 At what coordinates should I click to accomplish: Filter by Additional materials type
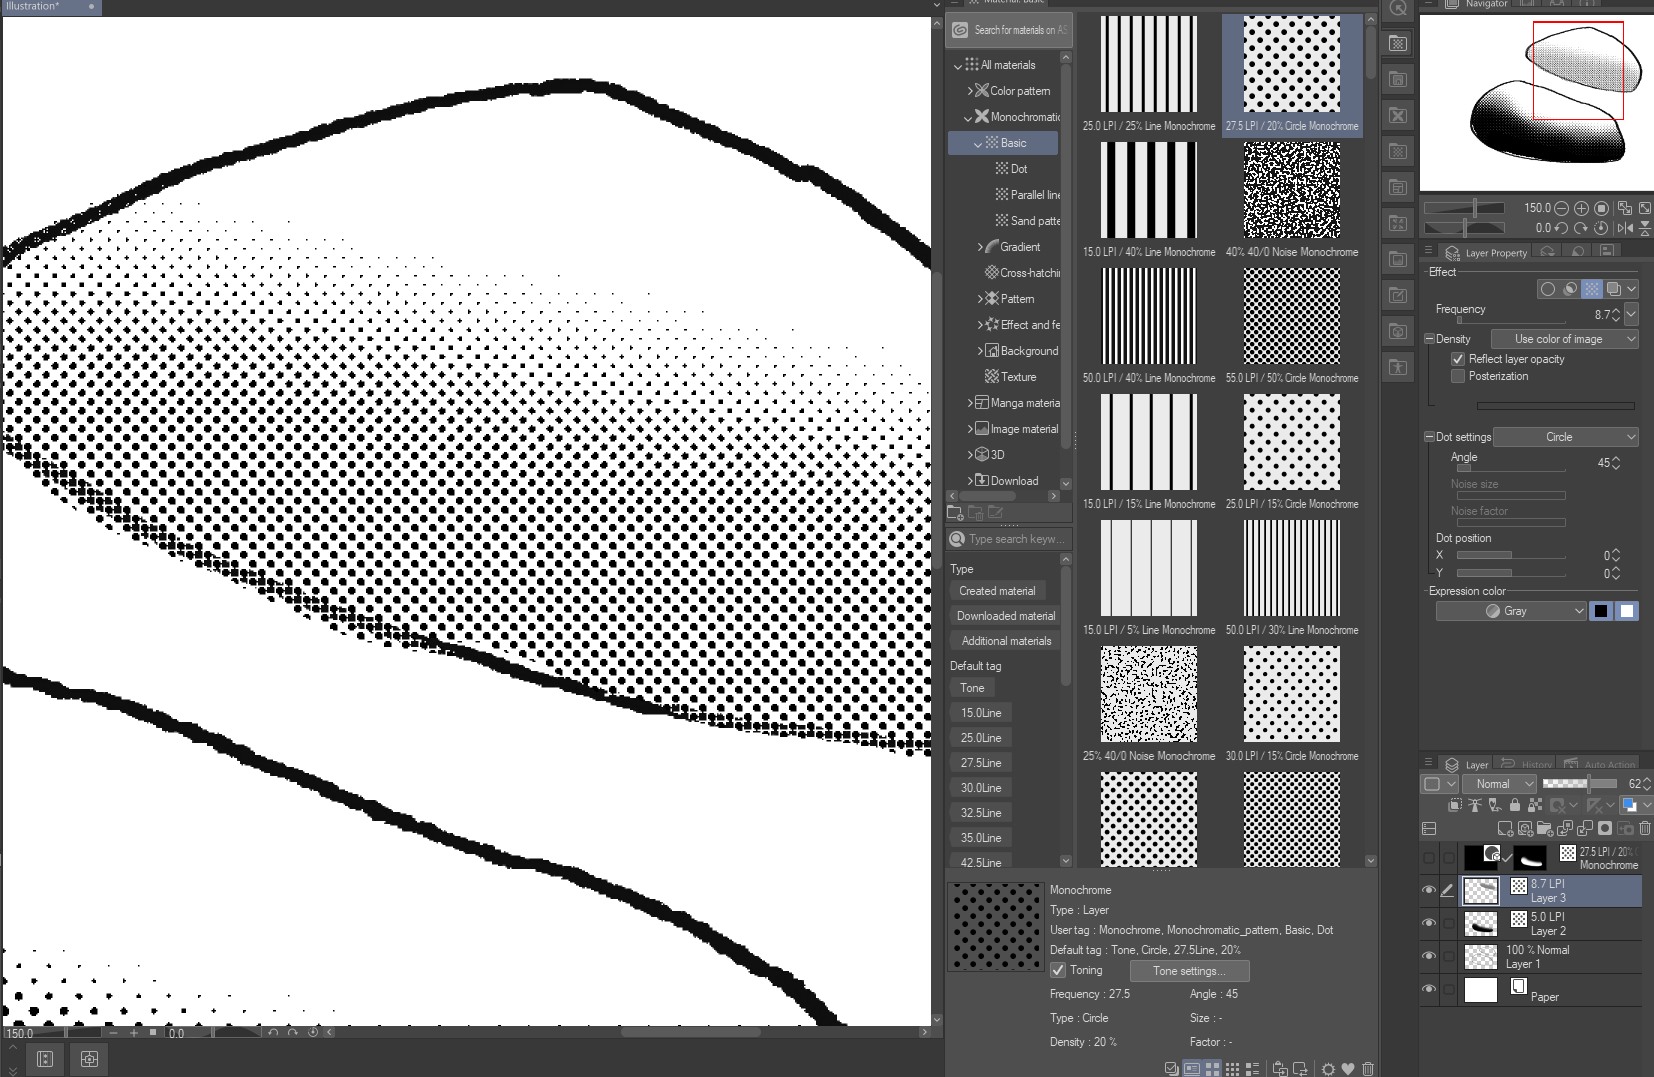tap(1005, 641)
